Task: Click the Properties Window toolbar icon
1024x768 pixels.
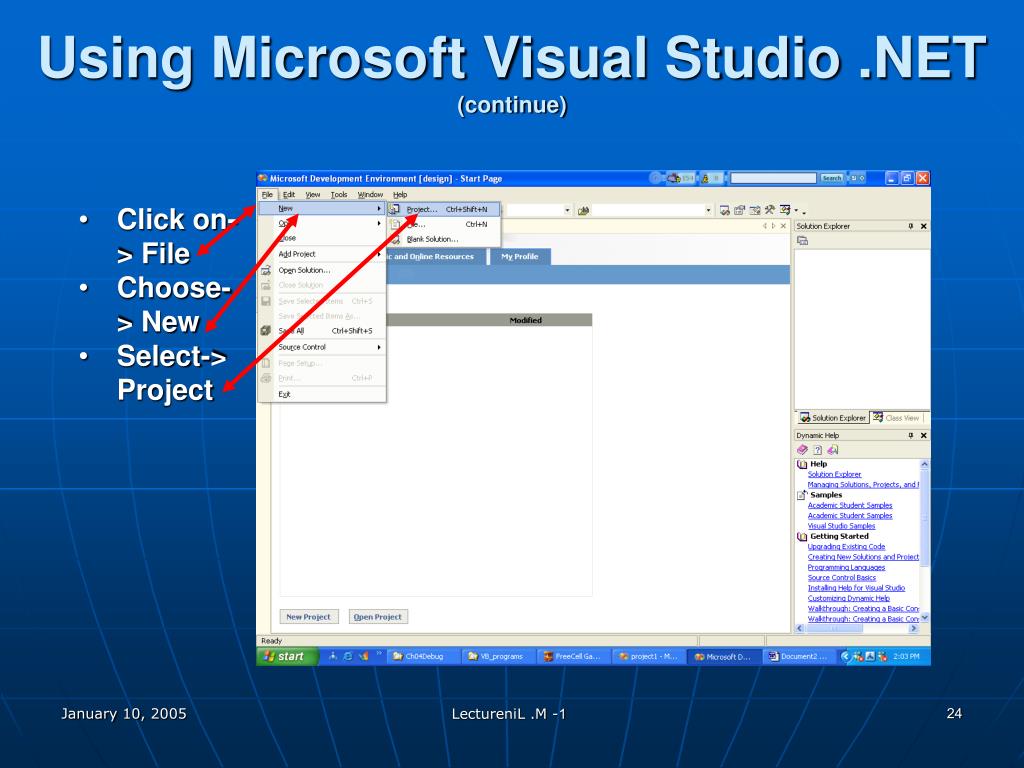Action: click(x=740, y=210)
